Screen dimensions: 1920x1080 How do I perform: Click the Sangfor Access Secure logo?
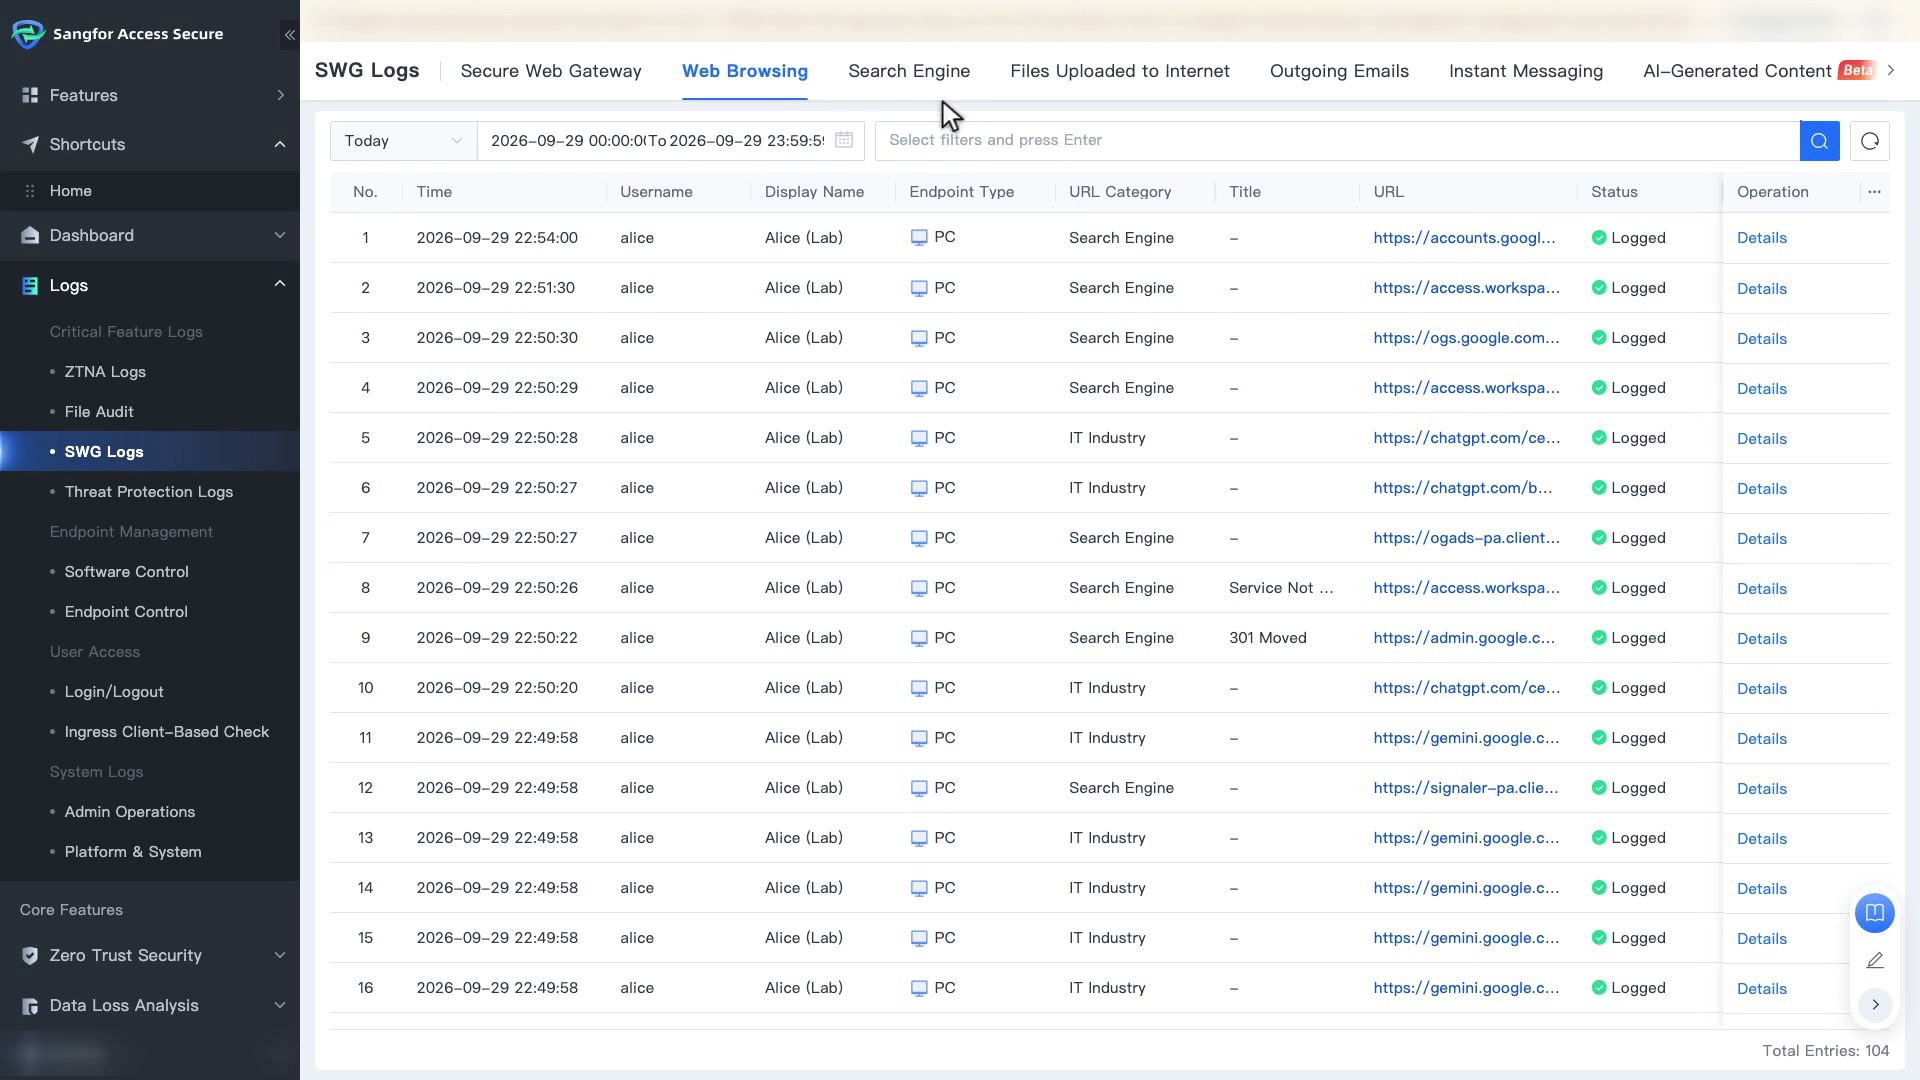(28, 34)
